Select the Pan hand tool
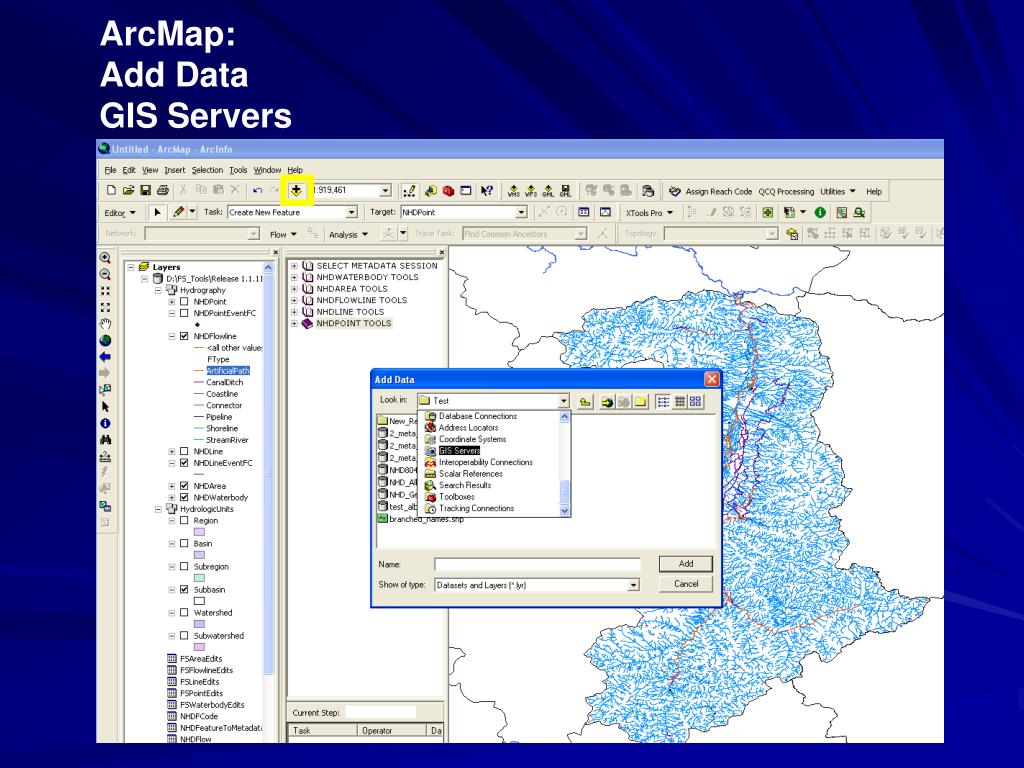Image resolution: width=1024 pixels, height=768 pixels. (x=105, y=324)
